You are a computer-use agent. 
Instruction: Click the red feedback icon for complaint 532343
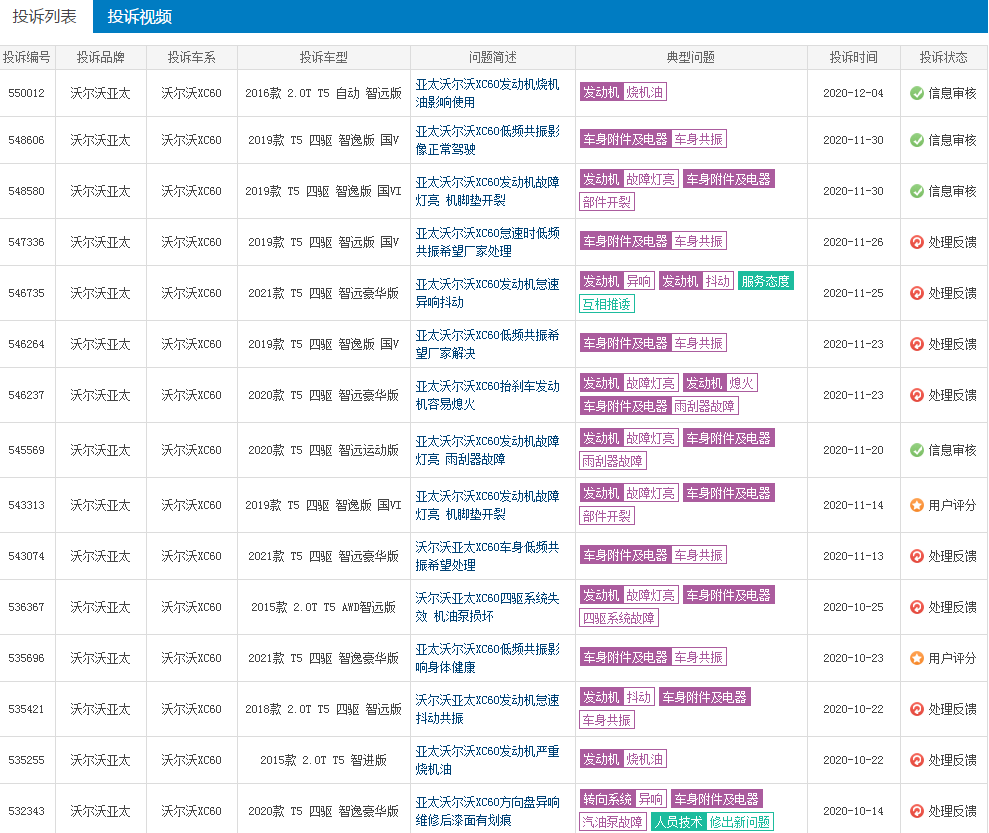(x=917, y=812)
